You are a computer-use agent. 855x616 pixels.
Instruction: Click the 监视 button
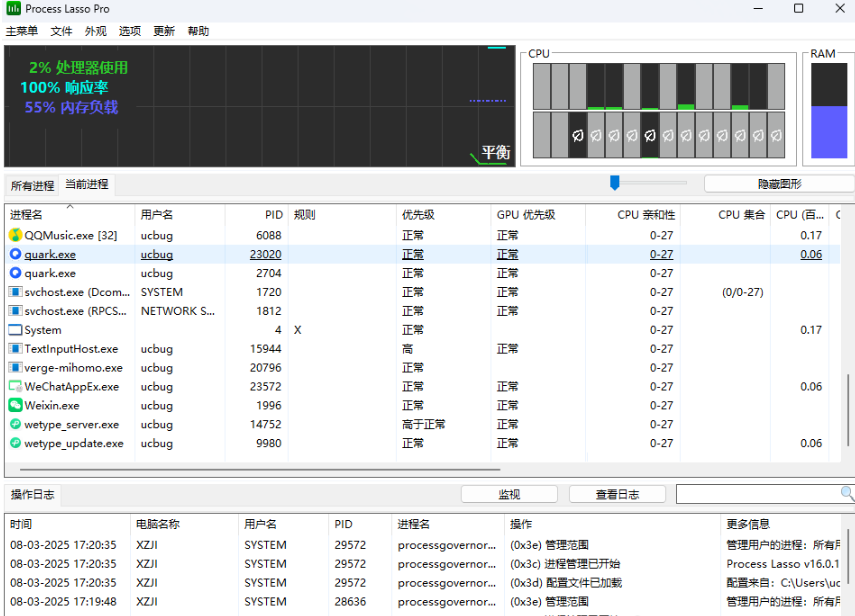coord(509,493)
